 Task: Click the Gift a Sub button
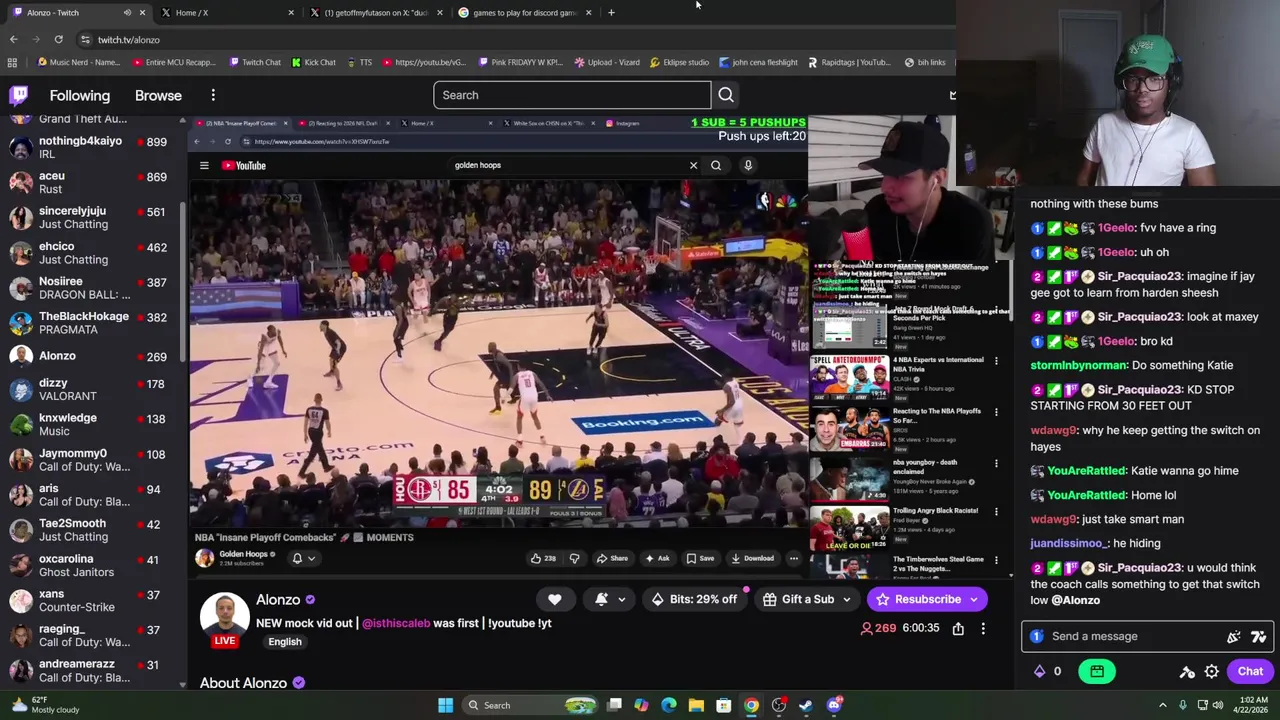pyautogui.click(x=798, y=599)
